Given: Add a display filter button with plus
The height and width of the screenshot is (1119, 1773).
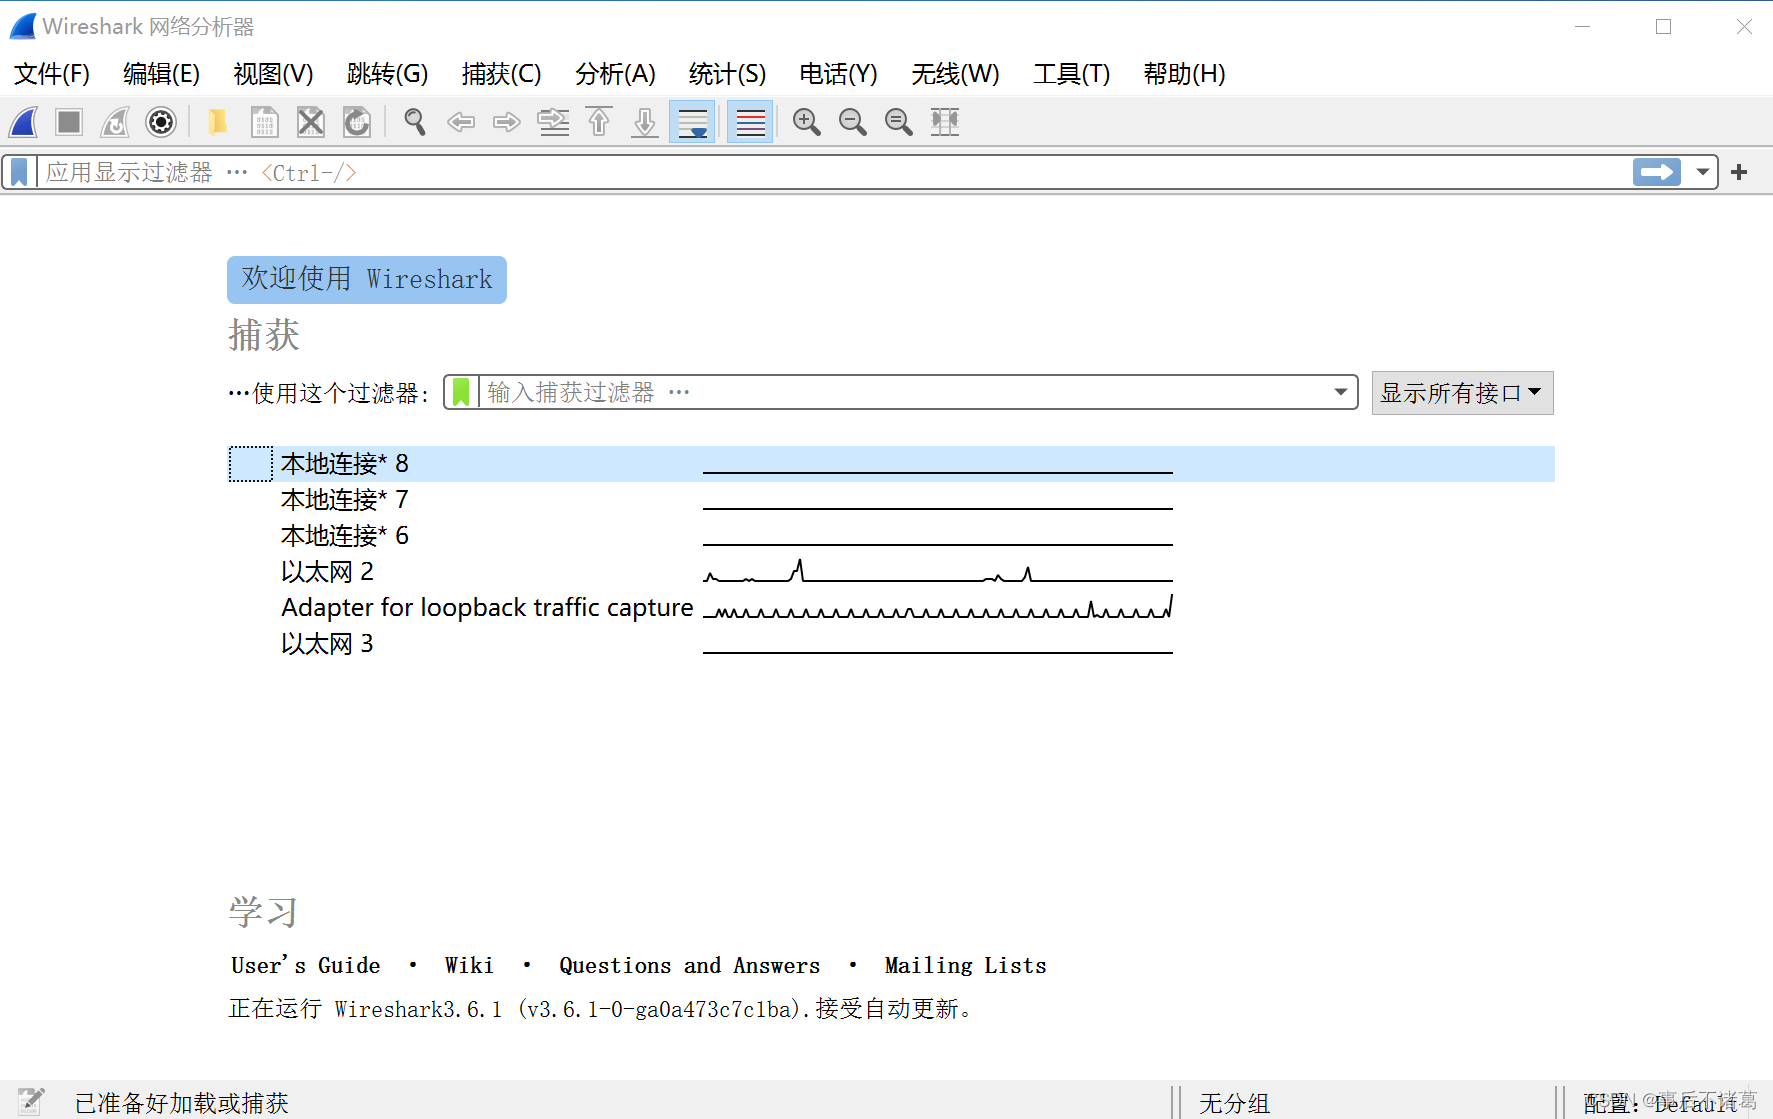Looking at the screenshot, I should point(1739,172).
